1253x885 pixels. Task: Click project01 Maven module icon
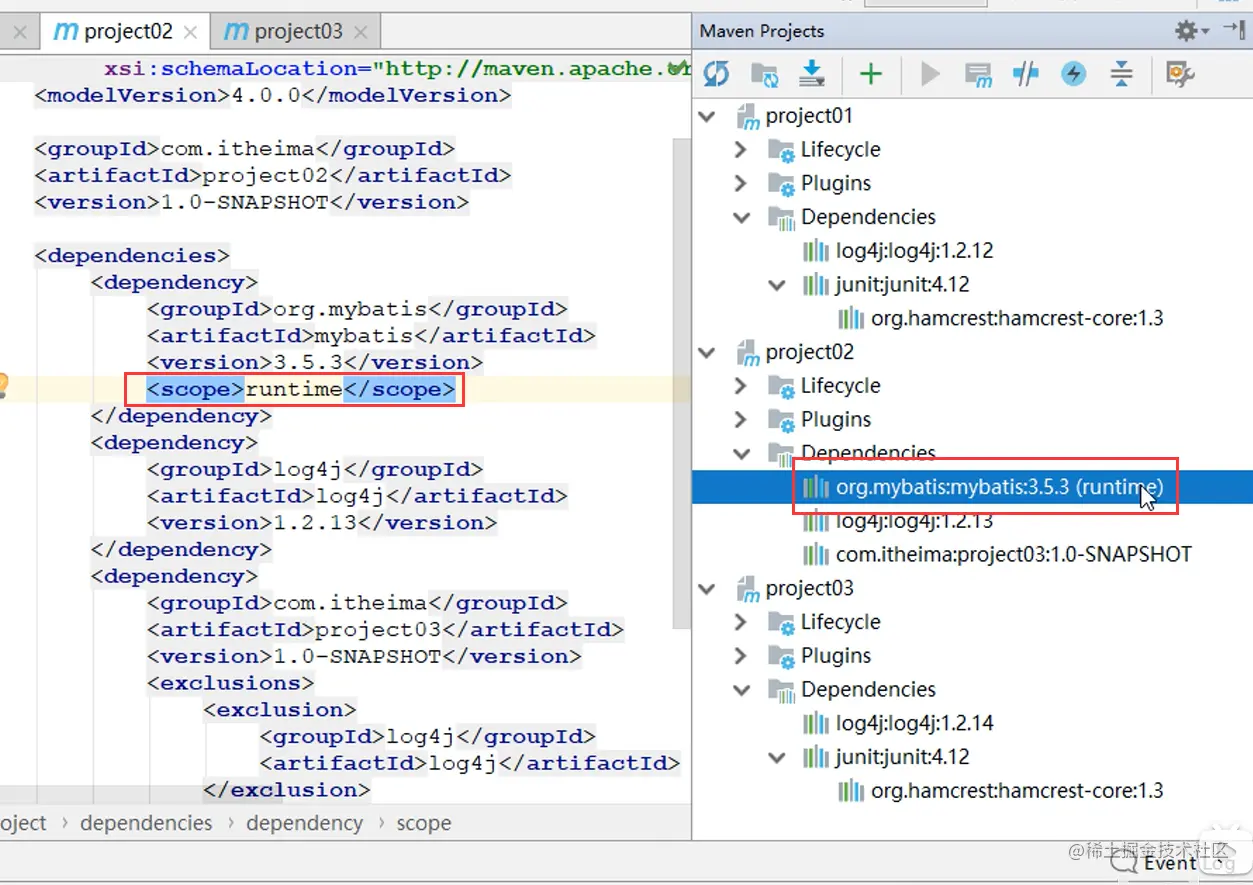[749, 117]
